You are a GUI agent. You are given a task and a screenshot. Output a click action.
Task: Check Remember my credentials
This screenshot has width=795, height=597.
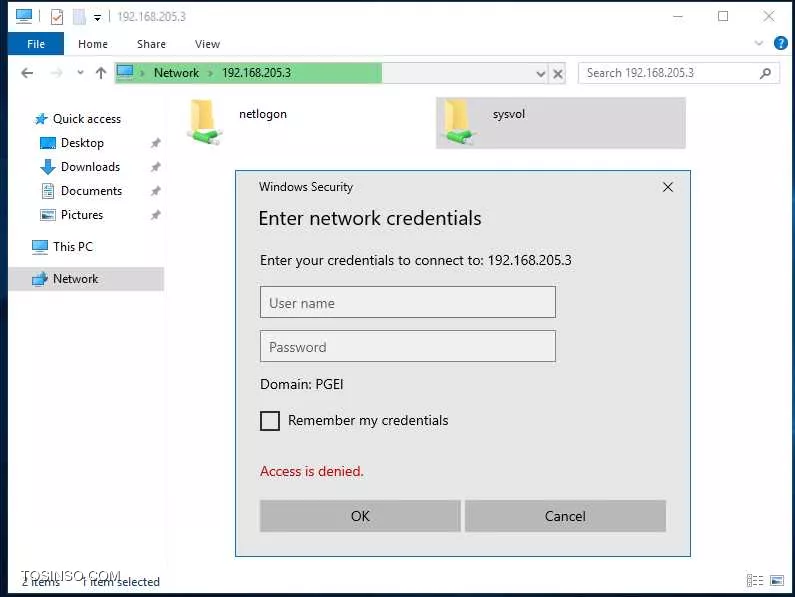tap(270, 421)
